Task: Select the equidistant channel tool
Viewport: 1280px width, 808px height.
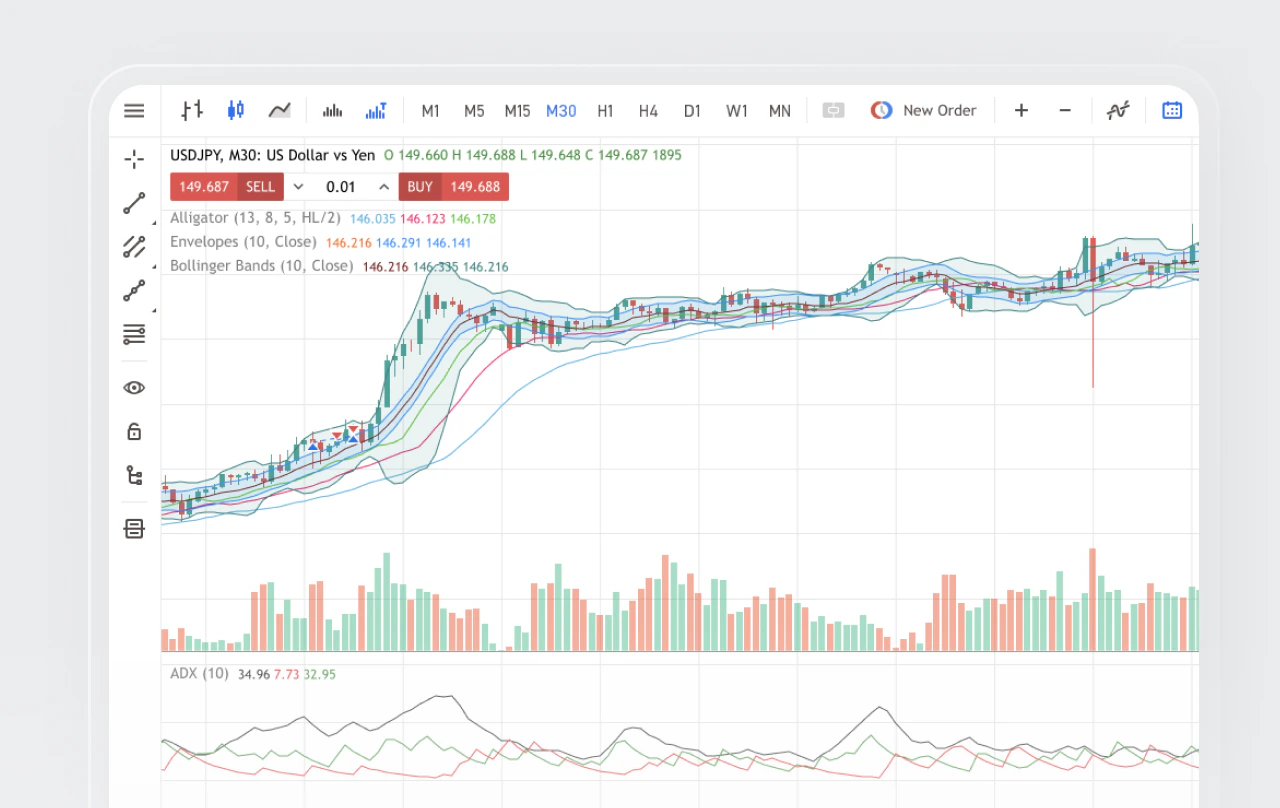Action: click(134, 246)
